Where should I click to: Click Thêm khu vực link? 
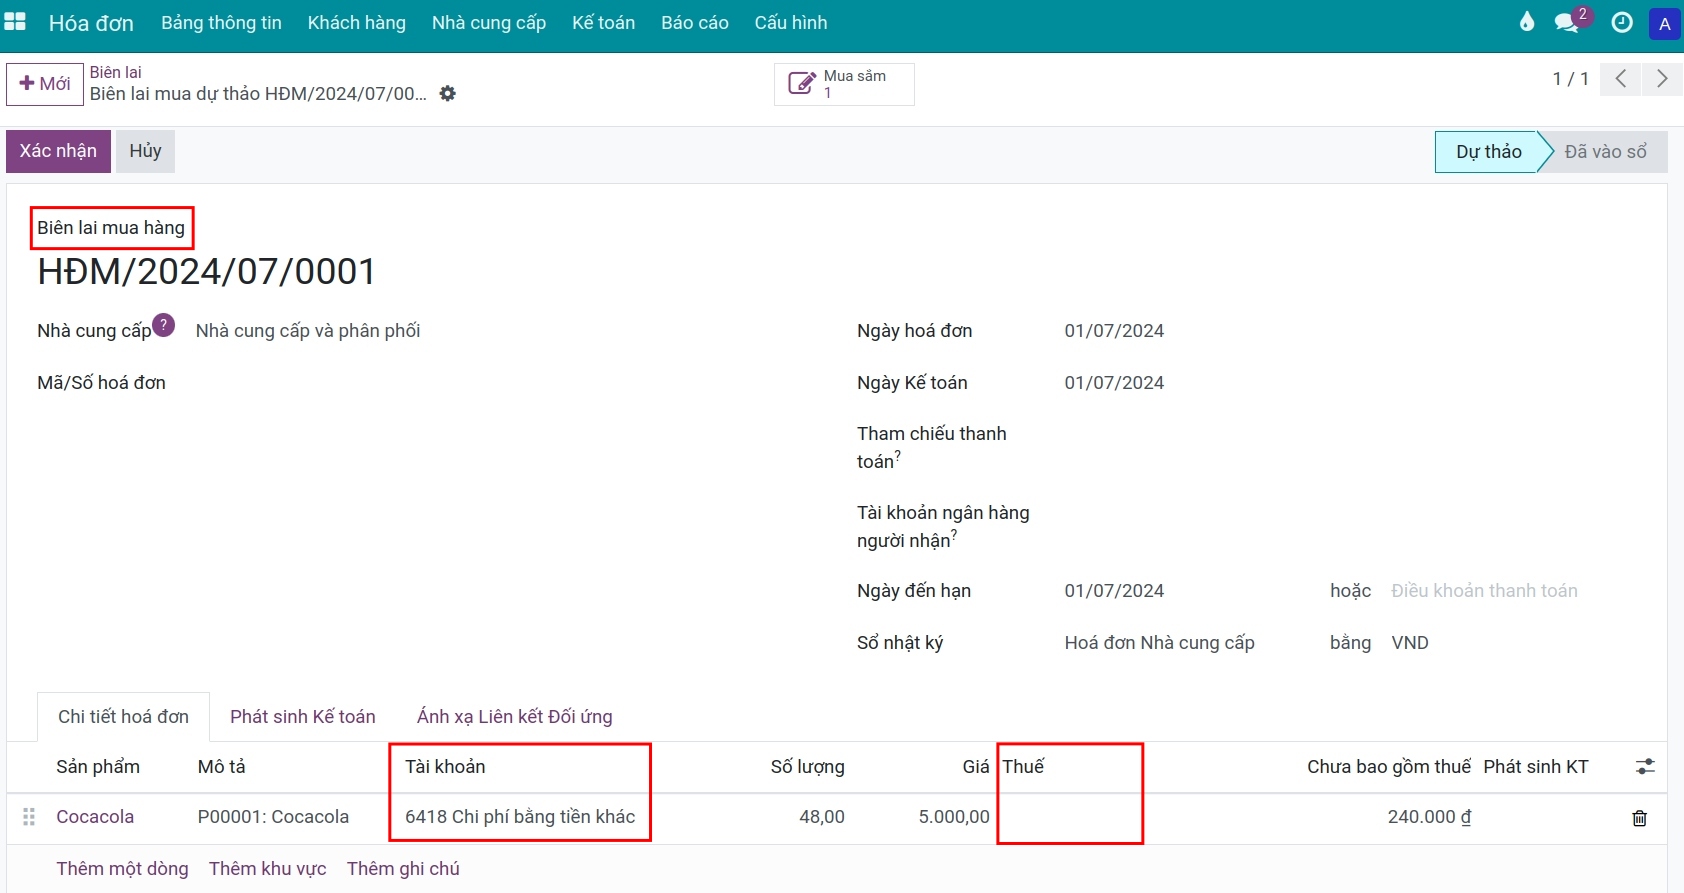[268, 869]
